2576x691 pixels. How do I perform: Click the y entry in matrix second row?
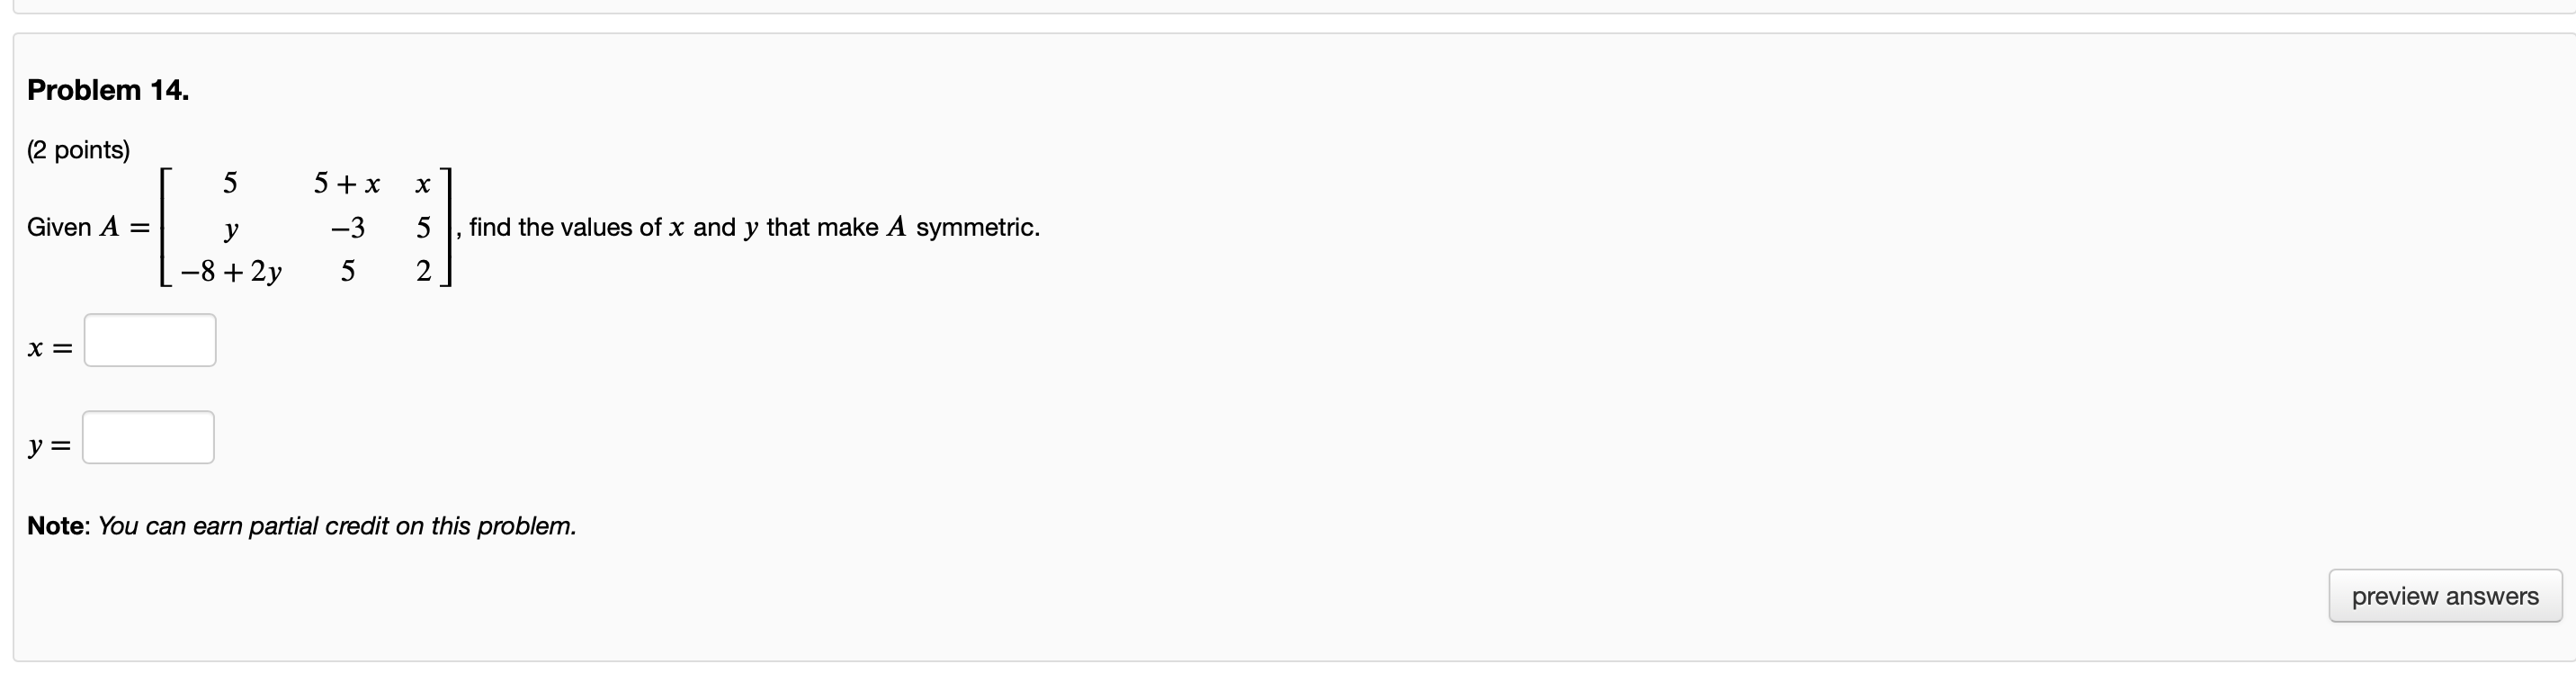(x=231, y=230)
